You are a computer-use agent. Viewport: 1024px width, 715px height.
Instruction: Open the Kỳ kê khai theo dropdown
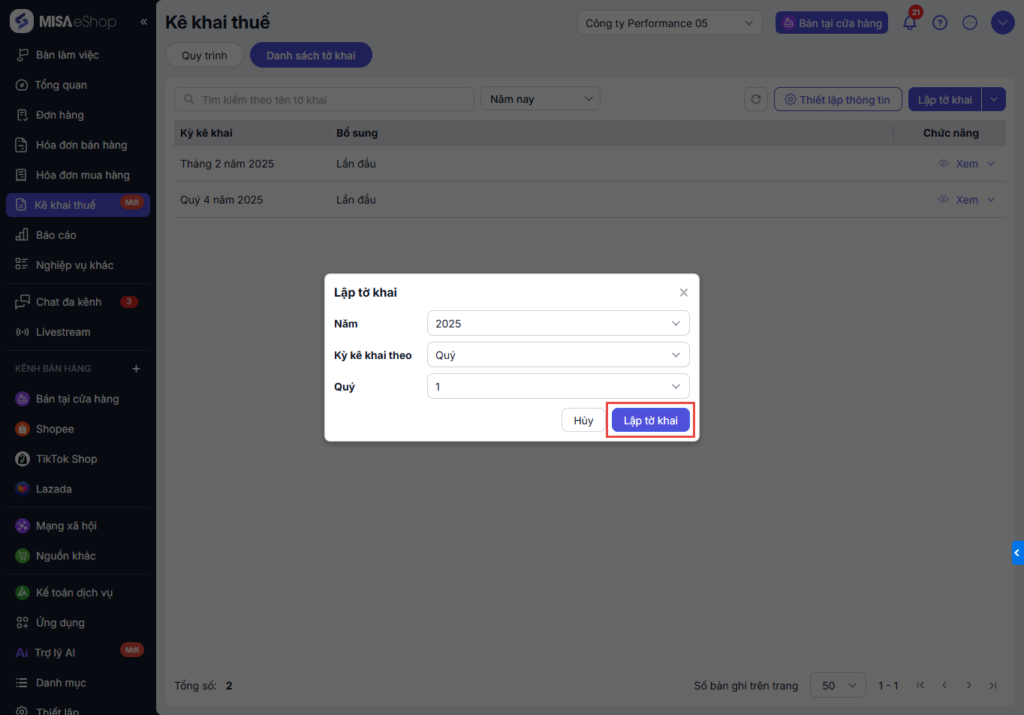[x=557, y=355]
